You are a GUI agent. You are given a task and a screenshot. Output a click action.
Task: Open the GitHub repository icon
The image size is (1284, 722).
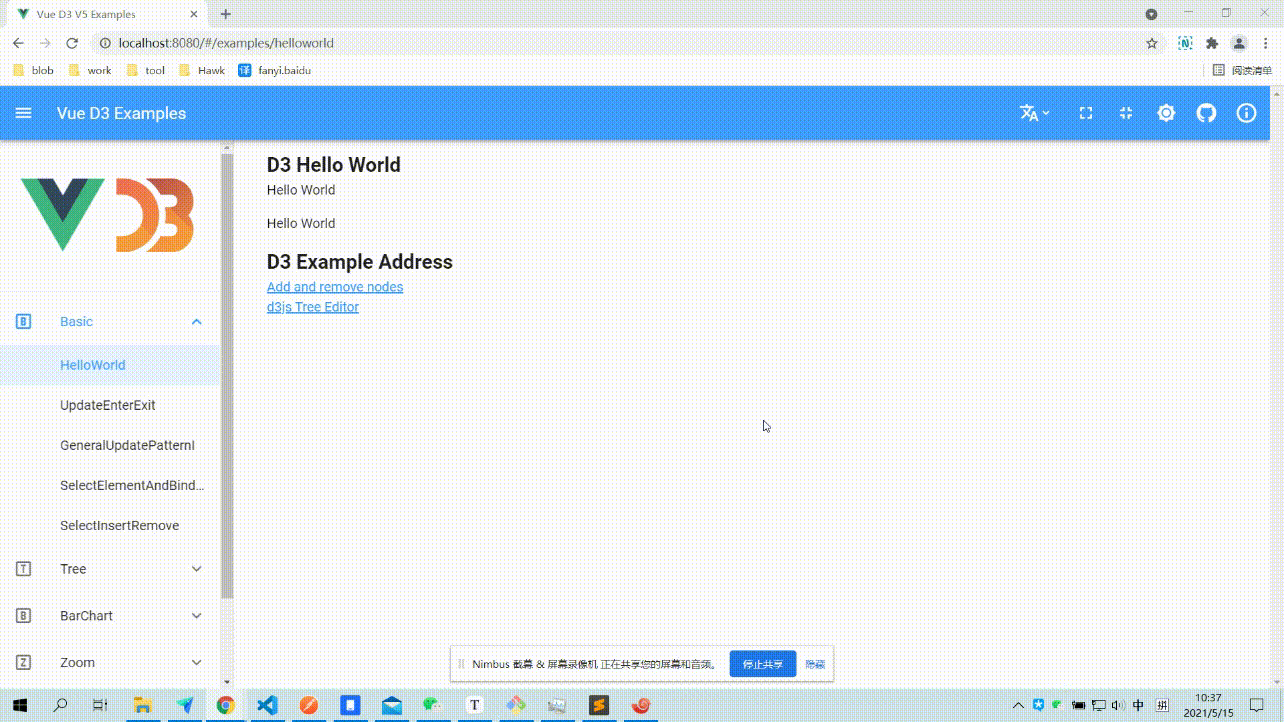pyautogui.click(x=1206, y=113)
